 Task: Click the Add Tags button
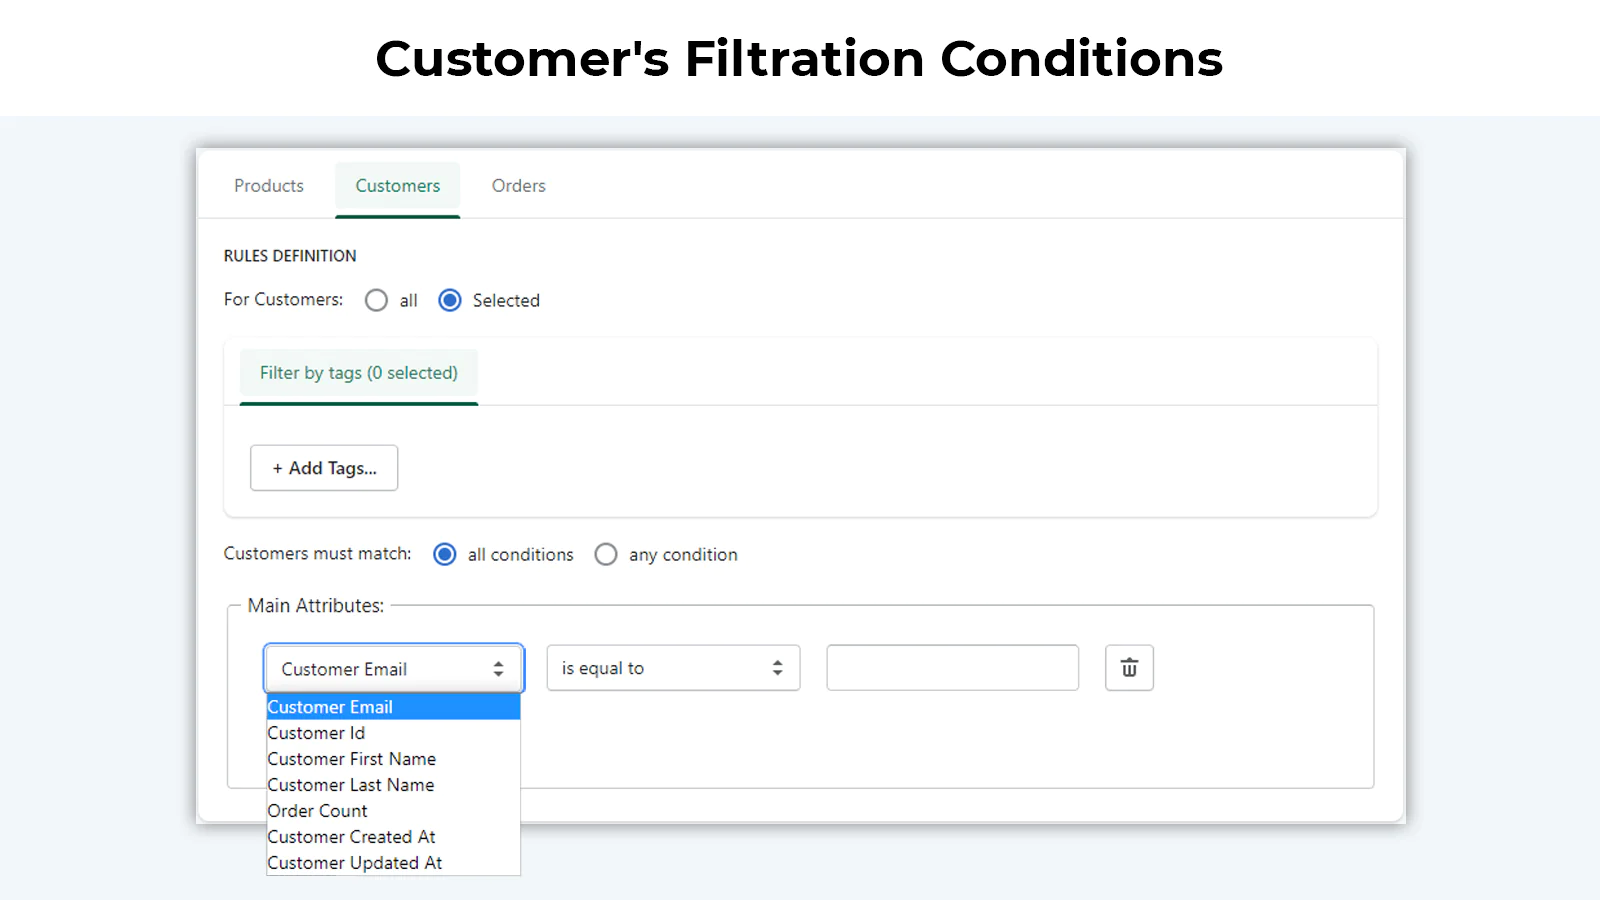coord(324,468)
